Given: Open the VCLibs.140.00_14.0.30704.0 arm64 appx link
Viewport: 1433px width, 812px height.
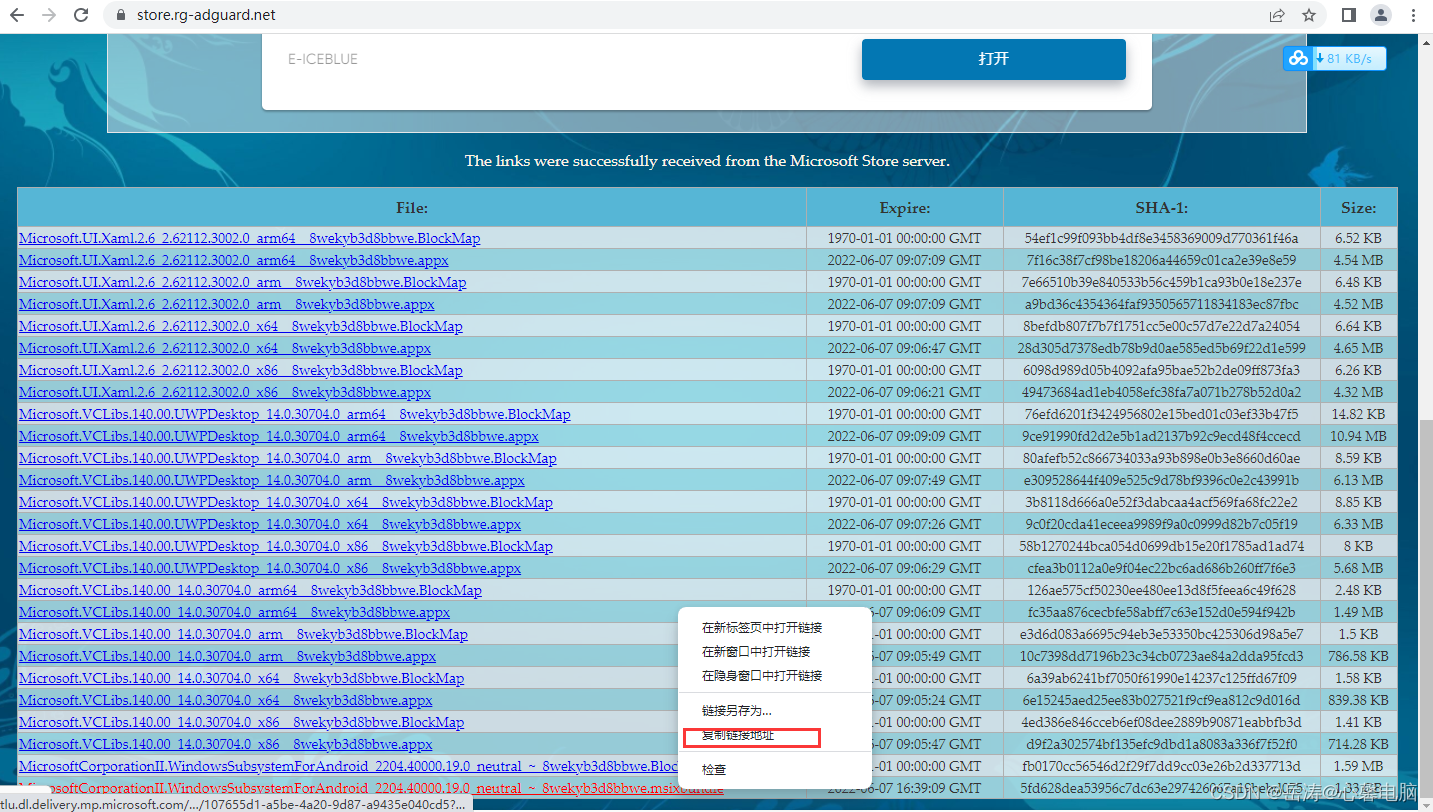Looking at the screenshot, I should pyautogui.click(x=234, y=612).
